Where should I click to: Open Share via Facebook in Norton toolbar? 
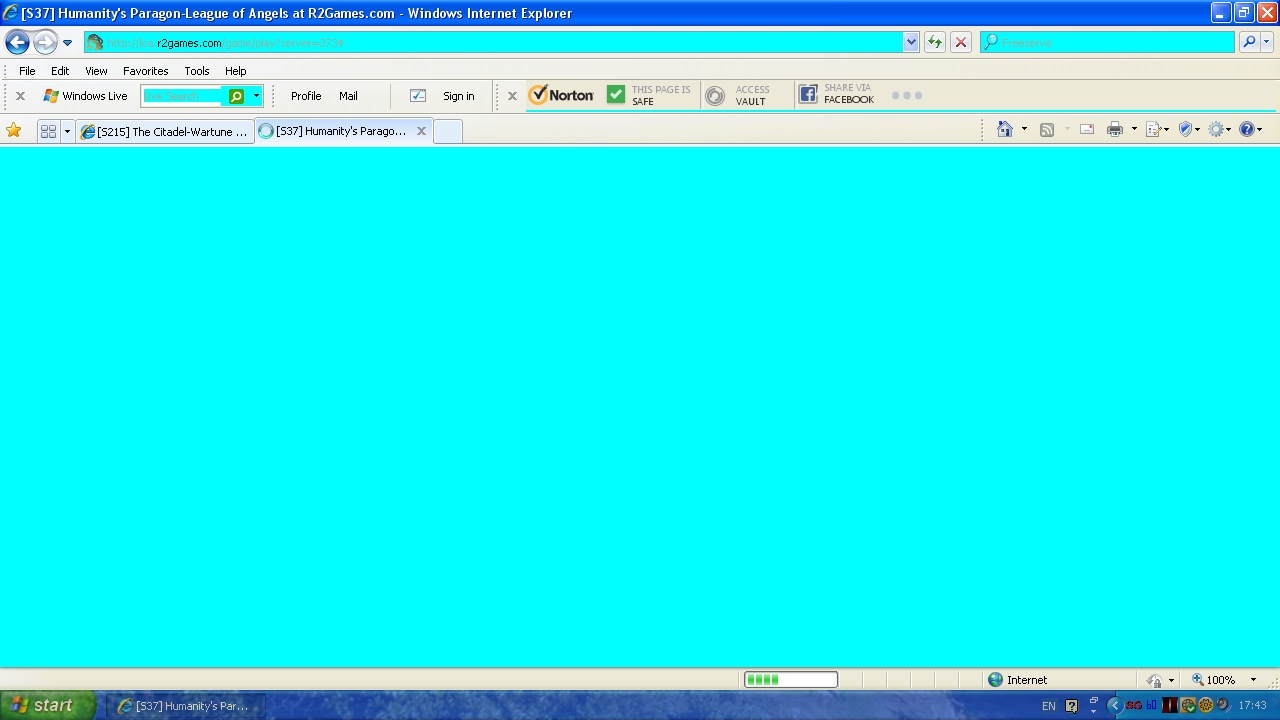[836, 95]
